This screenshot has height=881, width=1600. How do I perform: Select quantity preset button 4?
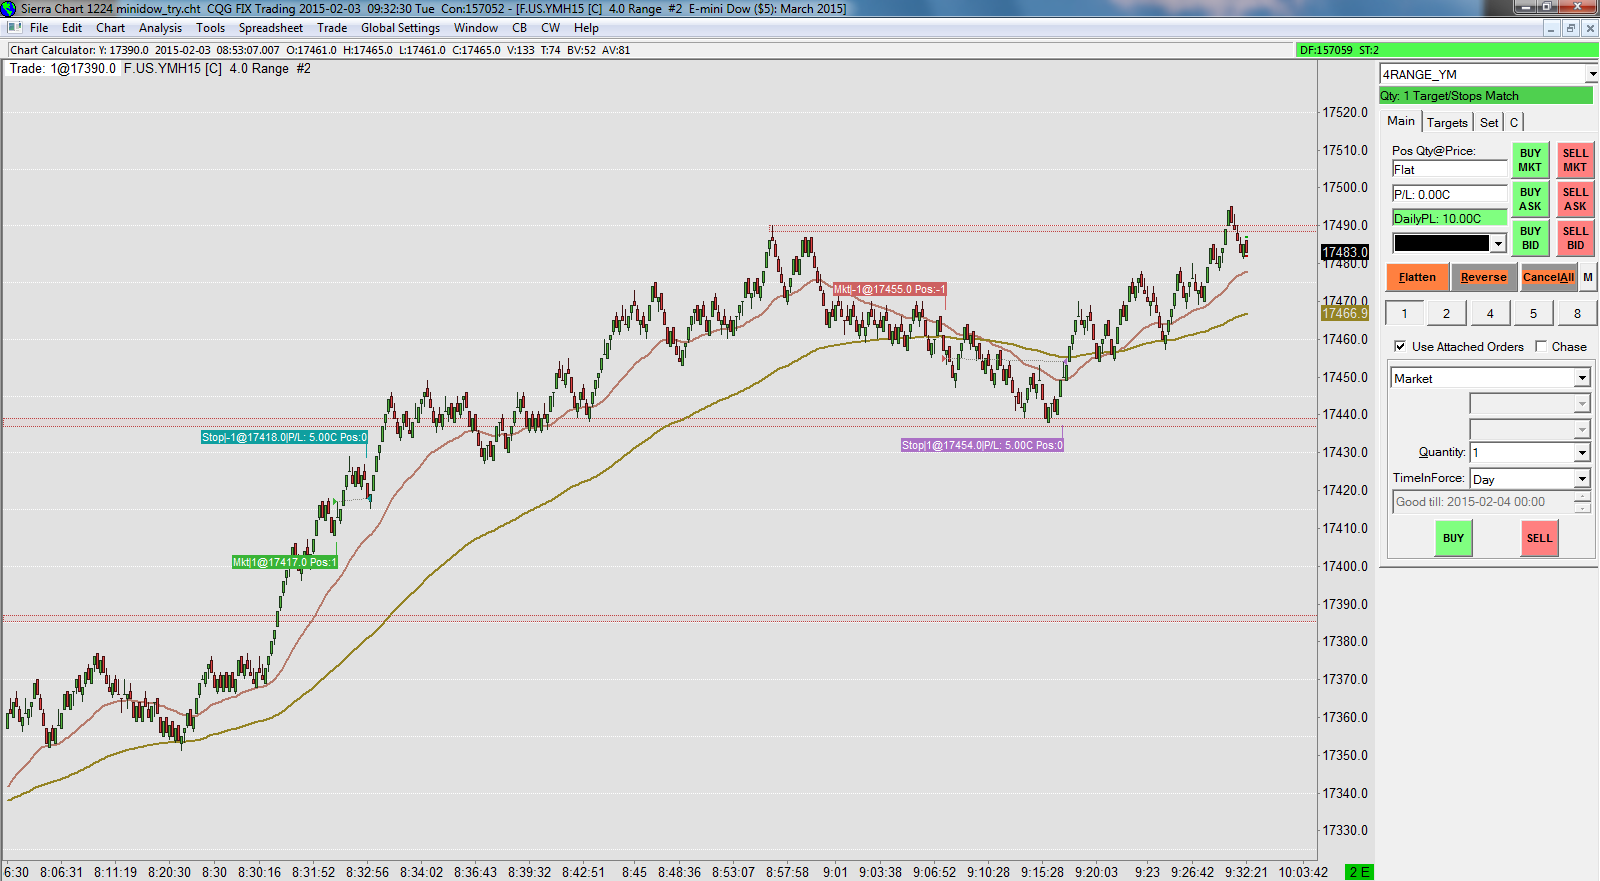point(1490,313)
